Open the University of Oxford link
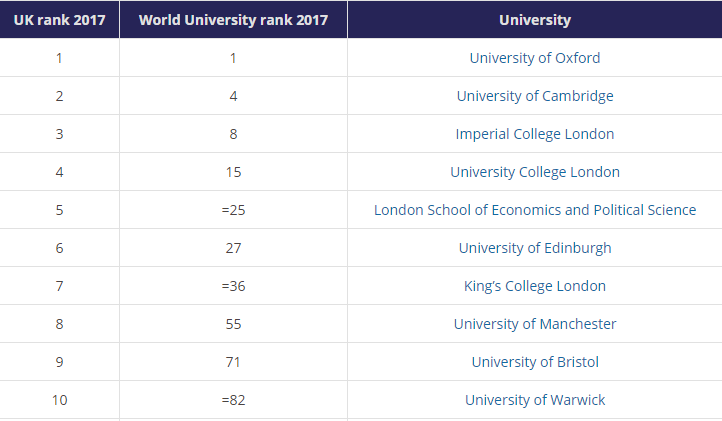The height and width of the screenshot is (421, 722). point(535,58)
